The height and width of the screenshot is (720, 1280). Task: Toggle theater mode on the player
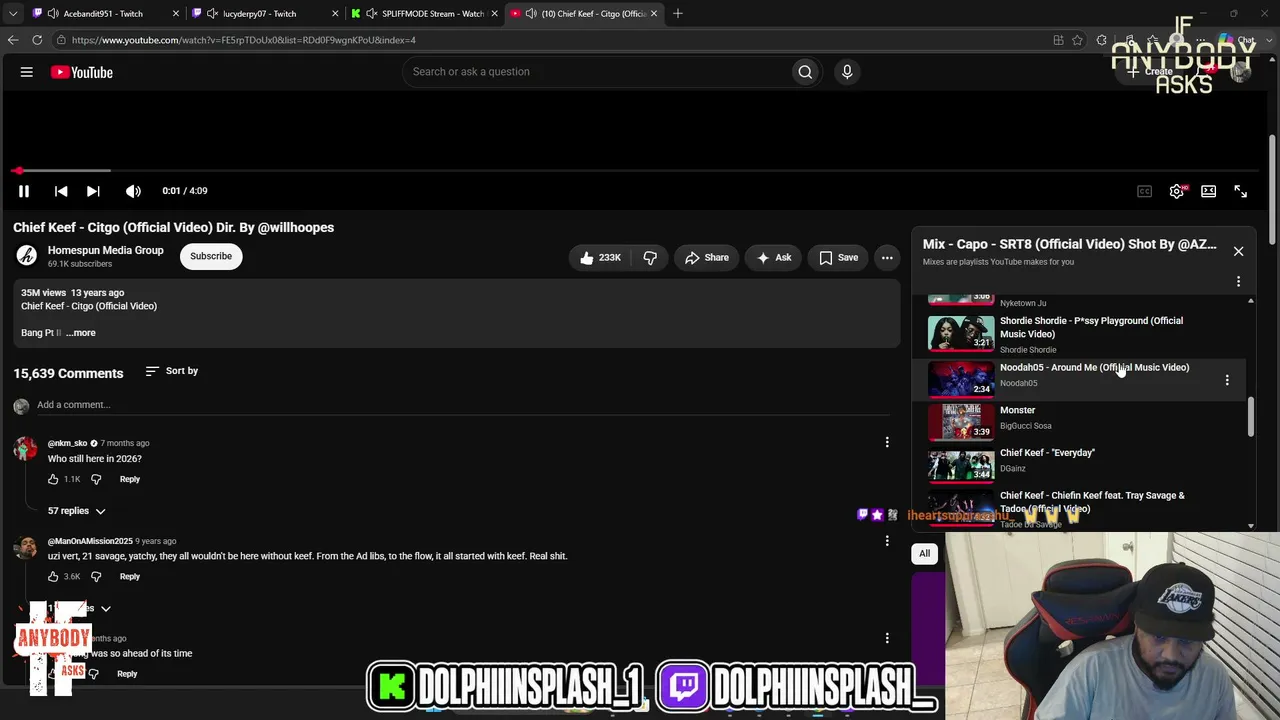[1208, 191]
